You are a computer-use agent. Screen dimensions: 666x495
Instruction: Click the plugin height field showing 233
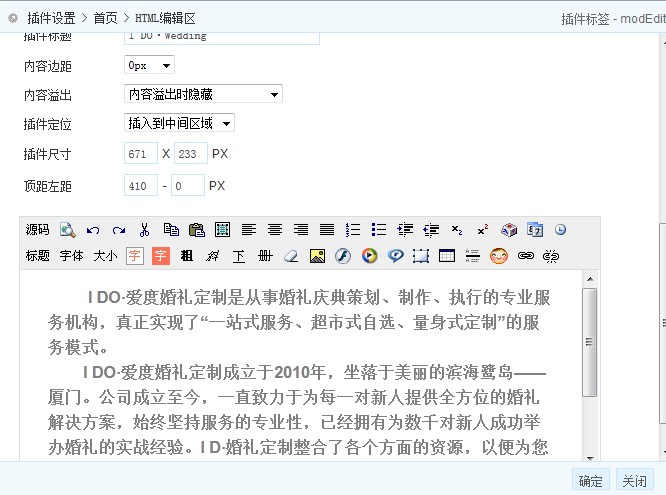pos(191,153)
